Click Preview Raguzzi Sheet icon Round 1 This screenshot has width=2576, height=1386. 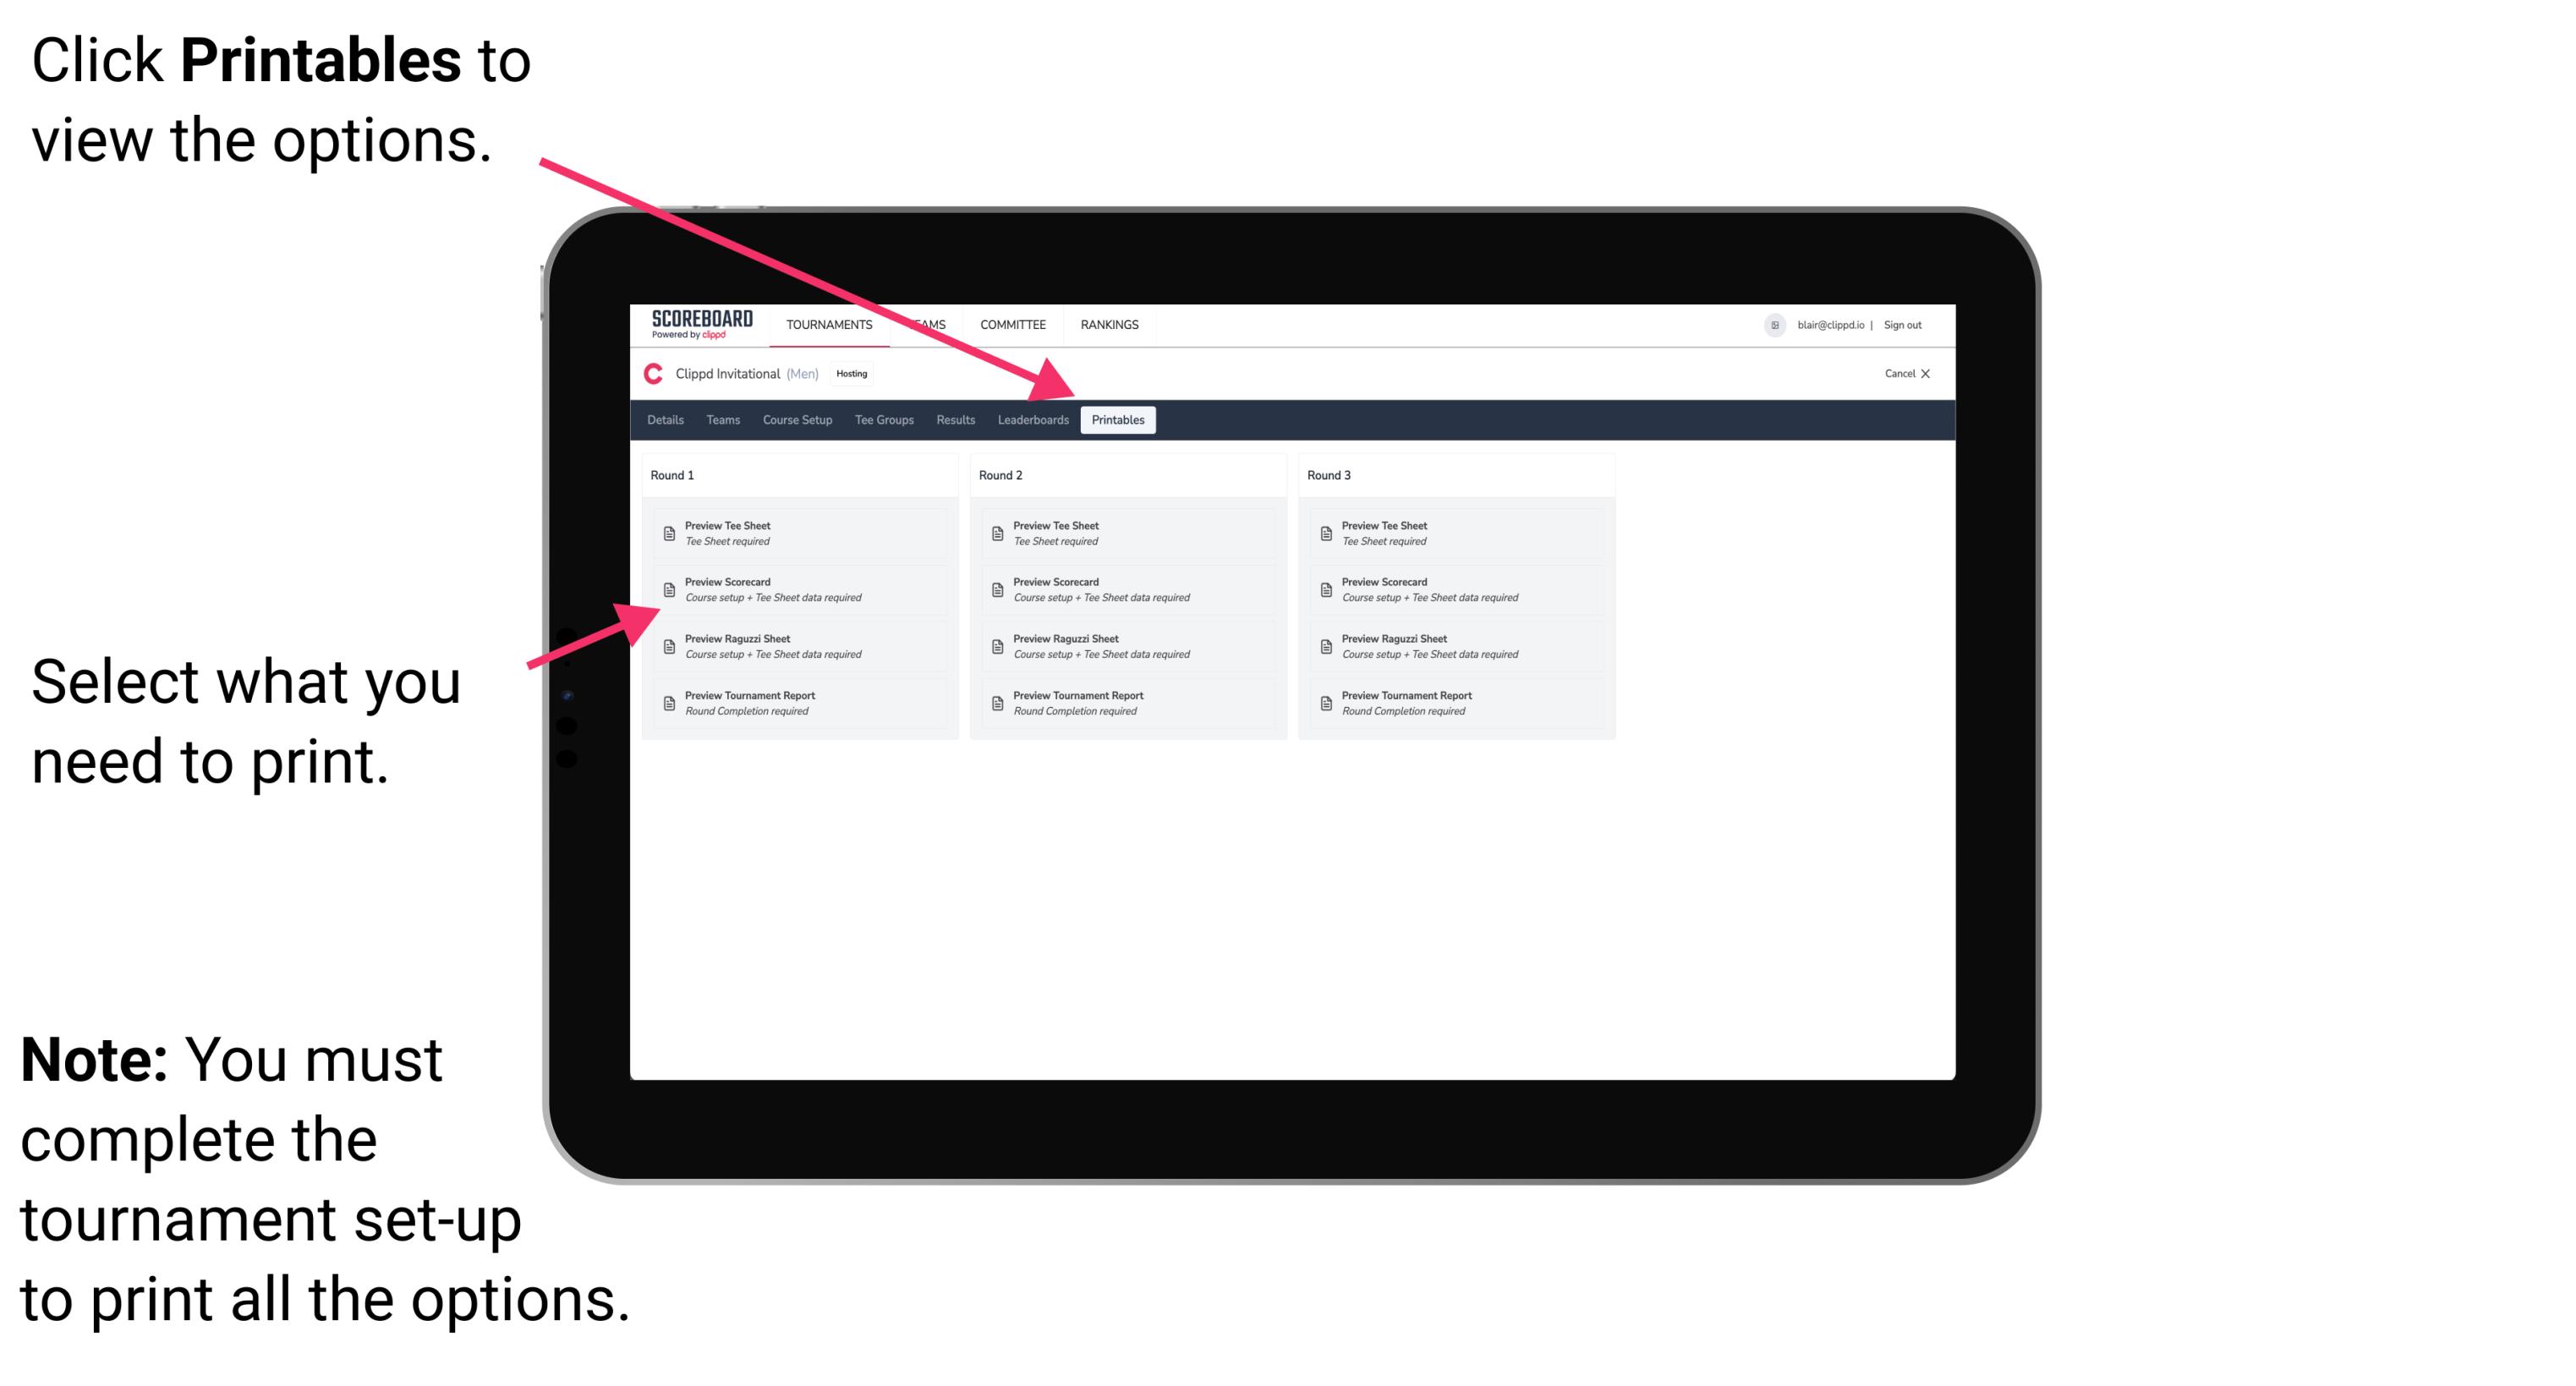667,645
